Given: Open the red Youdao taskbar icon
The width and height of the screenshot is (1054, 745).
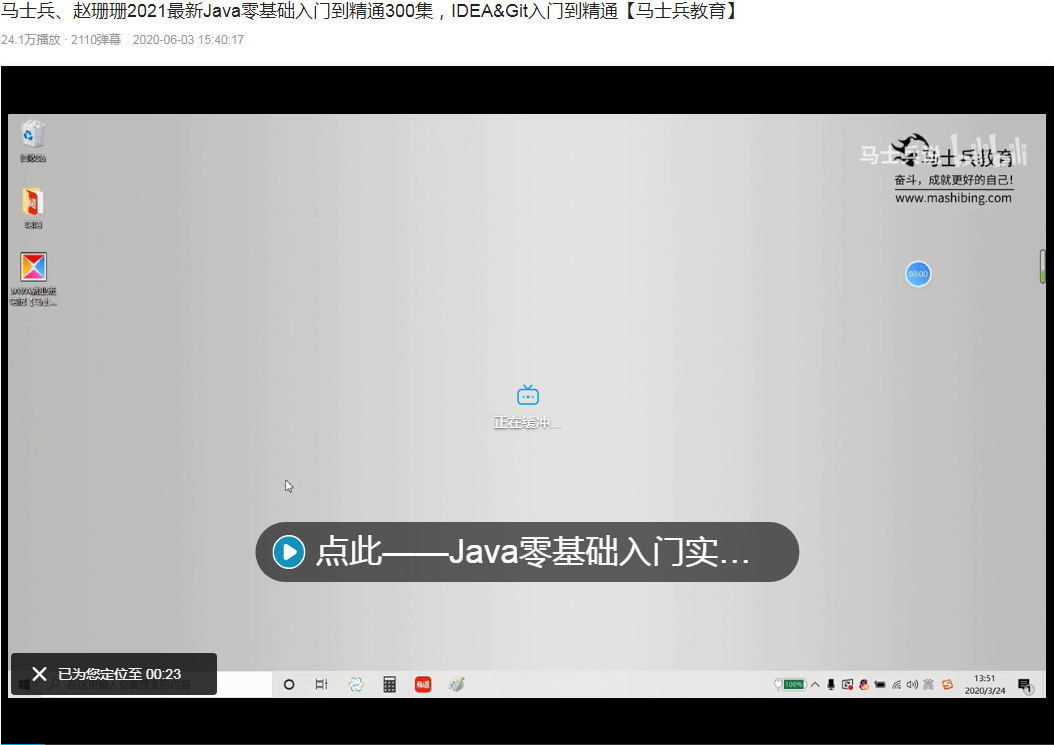Looking at the screenshot, I should [423, 684].
